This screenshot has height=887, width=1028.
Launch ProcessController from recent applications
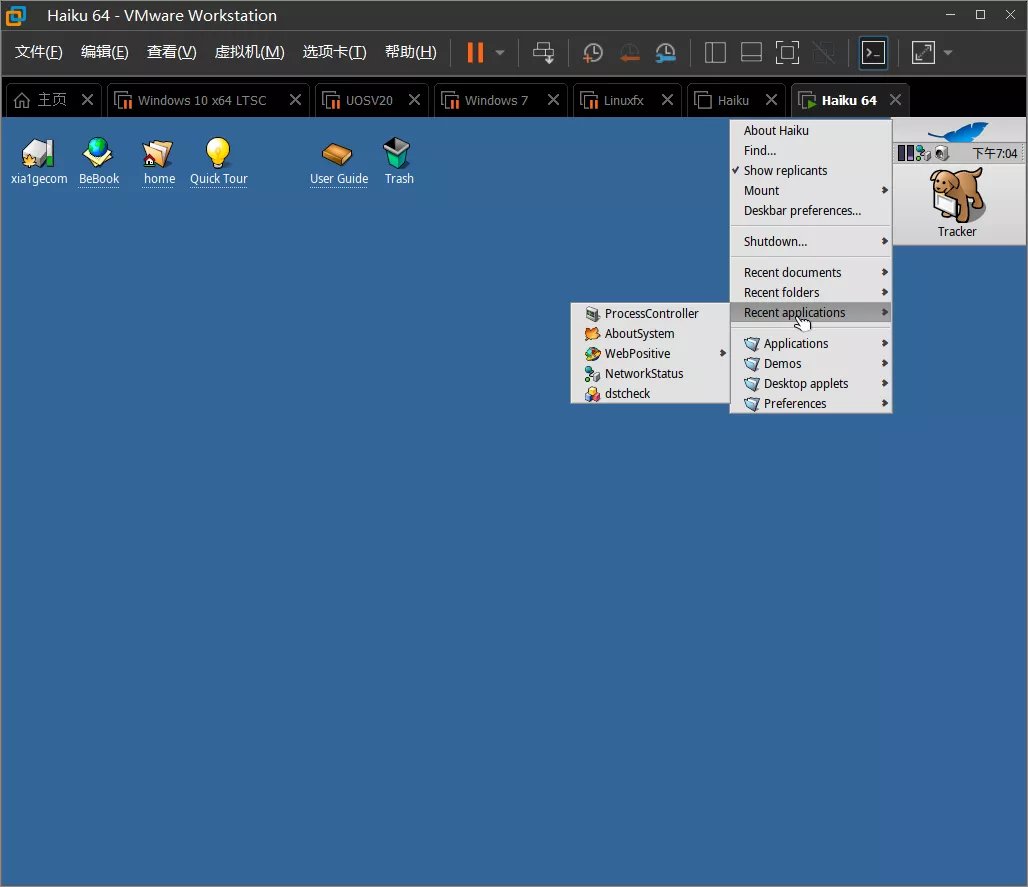tap(650, 314)
